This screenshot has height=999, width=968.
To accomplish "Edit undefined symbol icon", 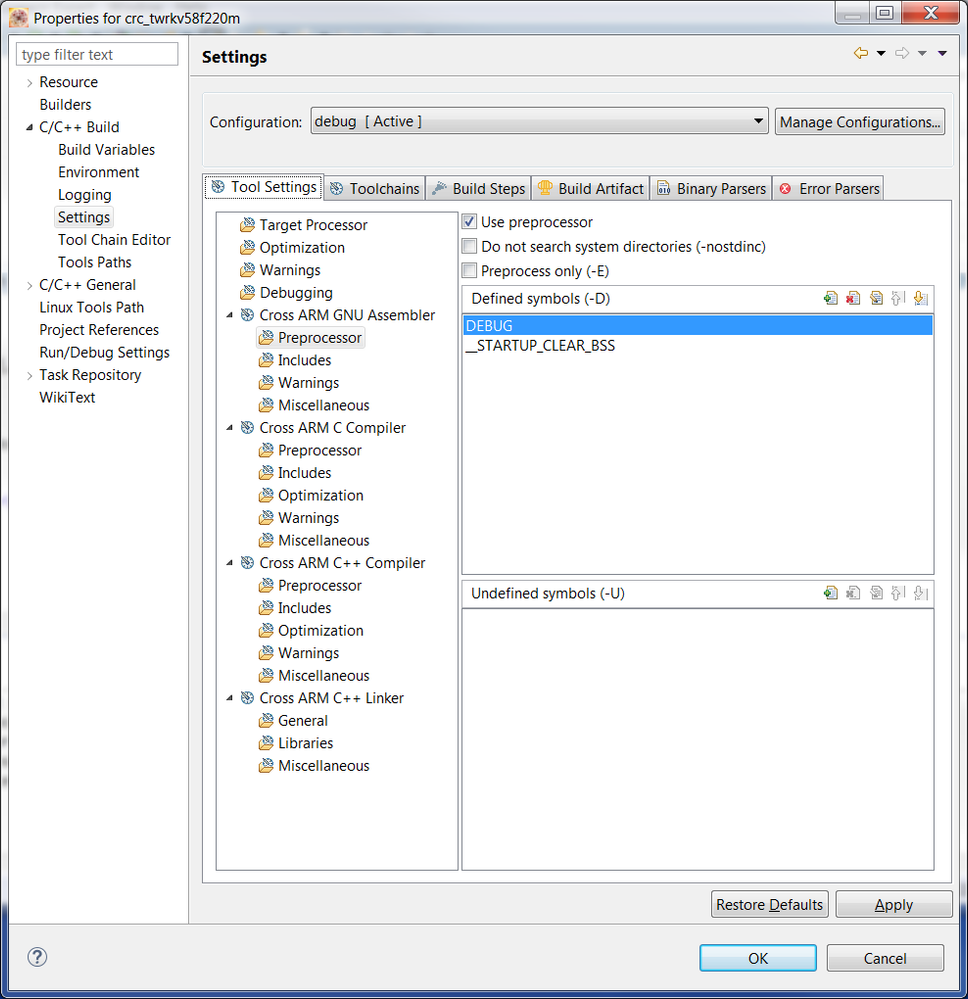I will pos(876,593).
